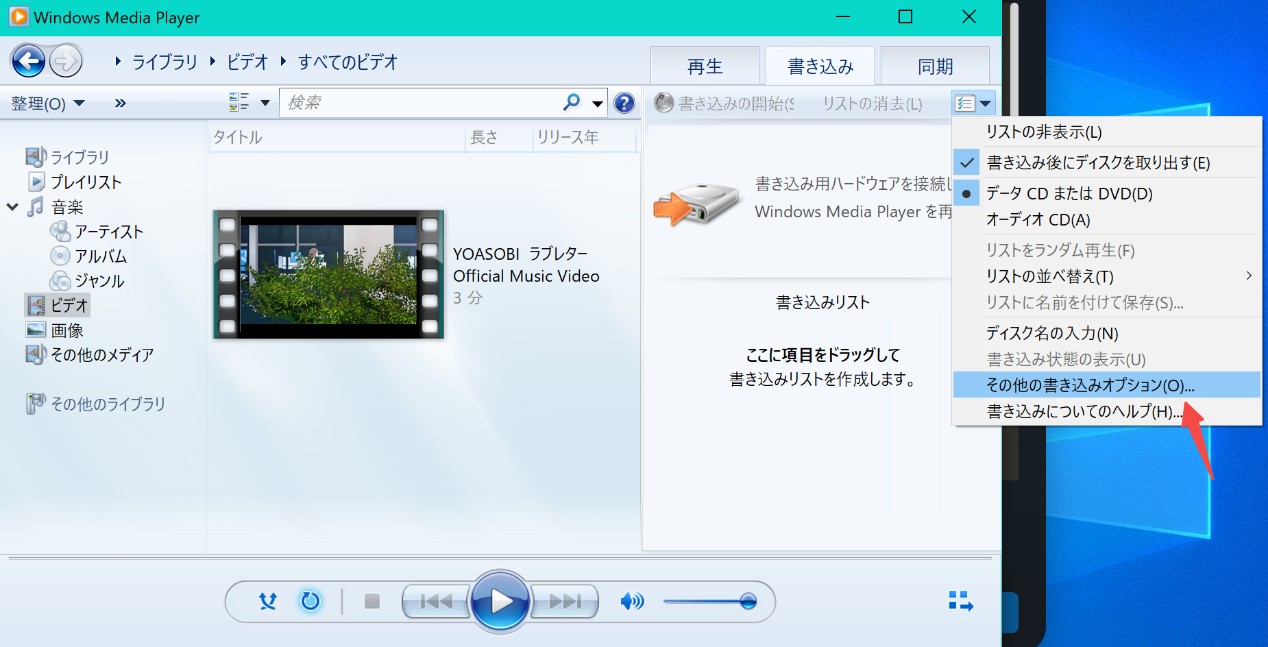Skip to the previous track
1268x647 pixels.
point(435,601)
